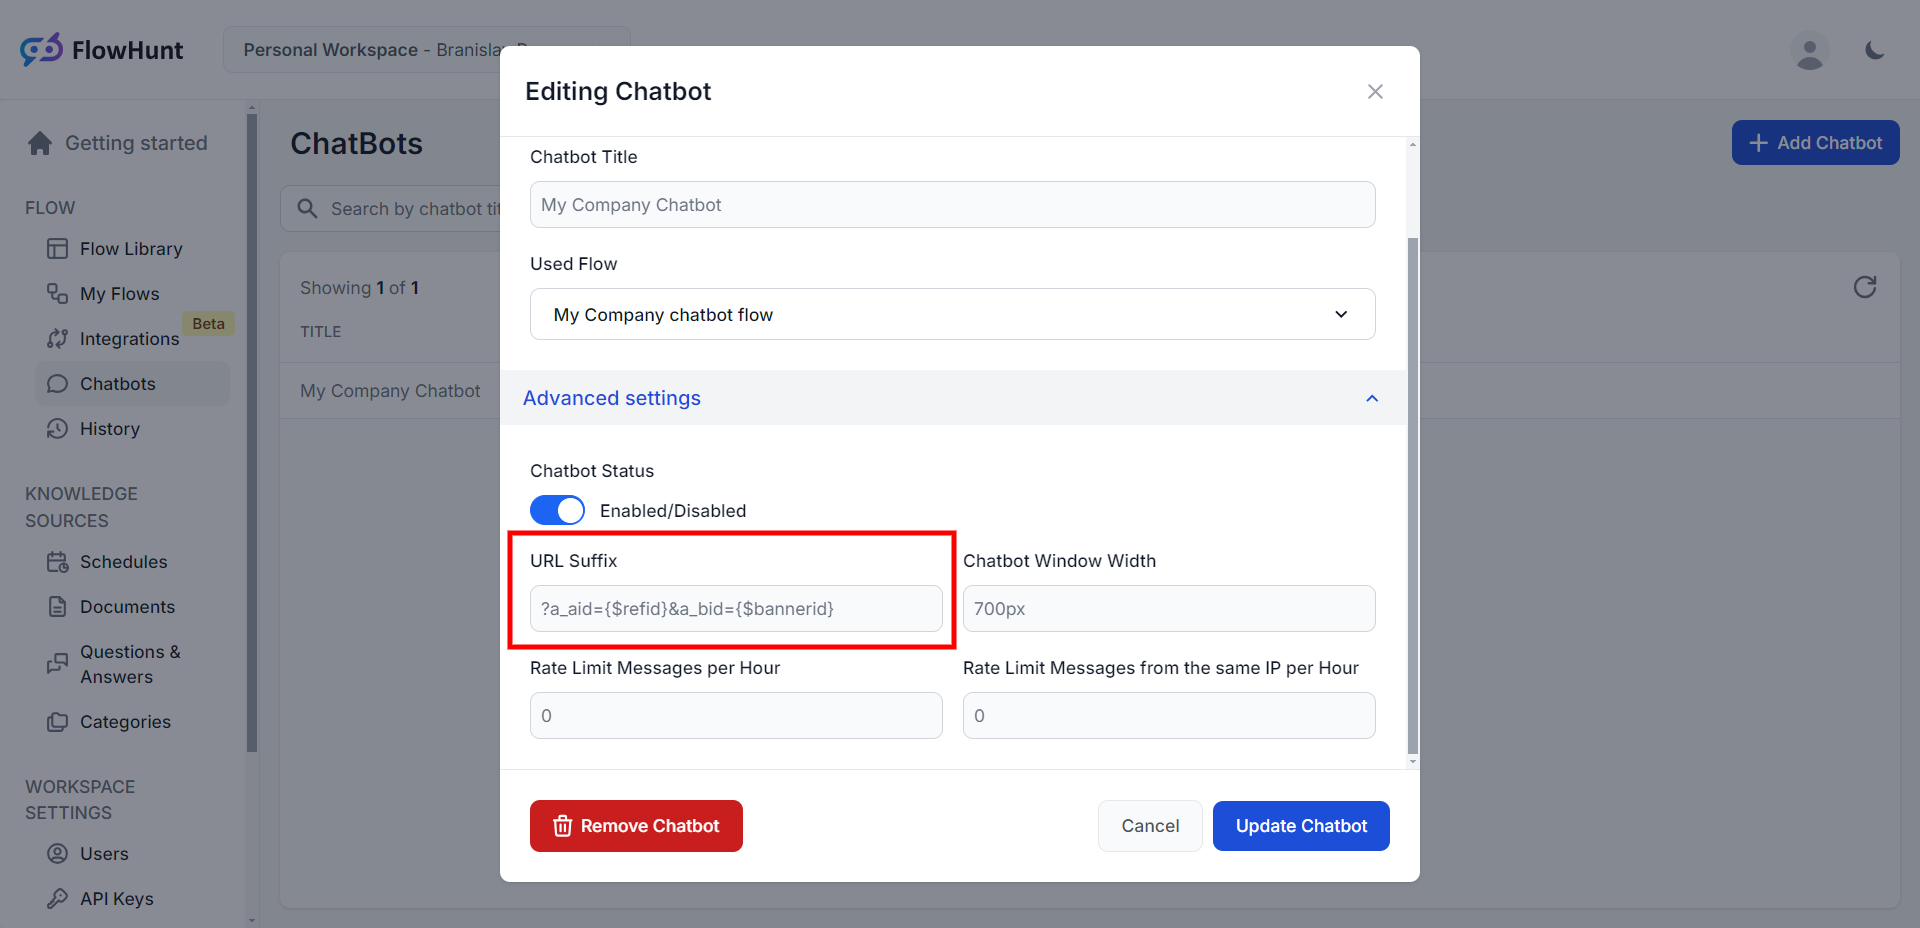Click the API Keys key icon
This screenshot has height=928, width=1920.
(58, 898)
